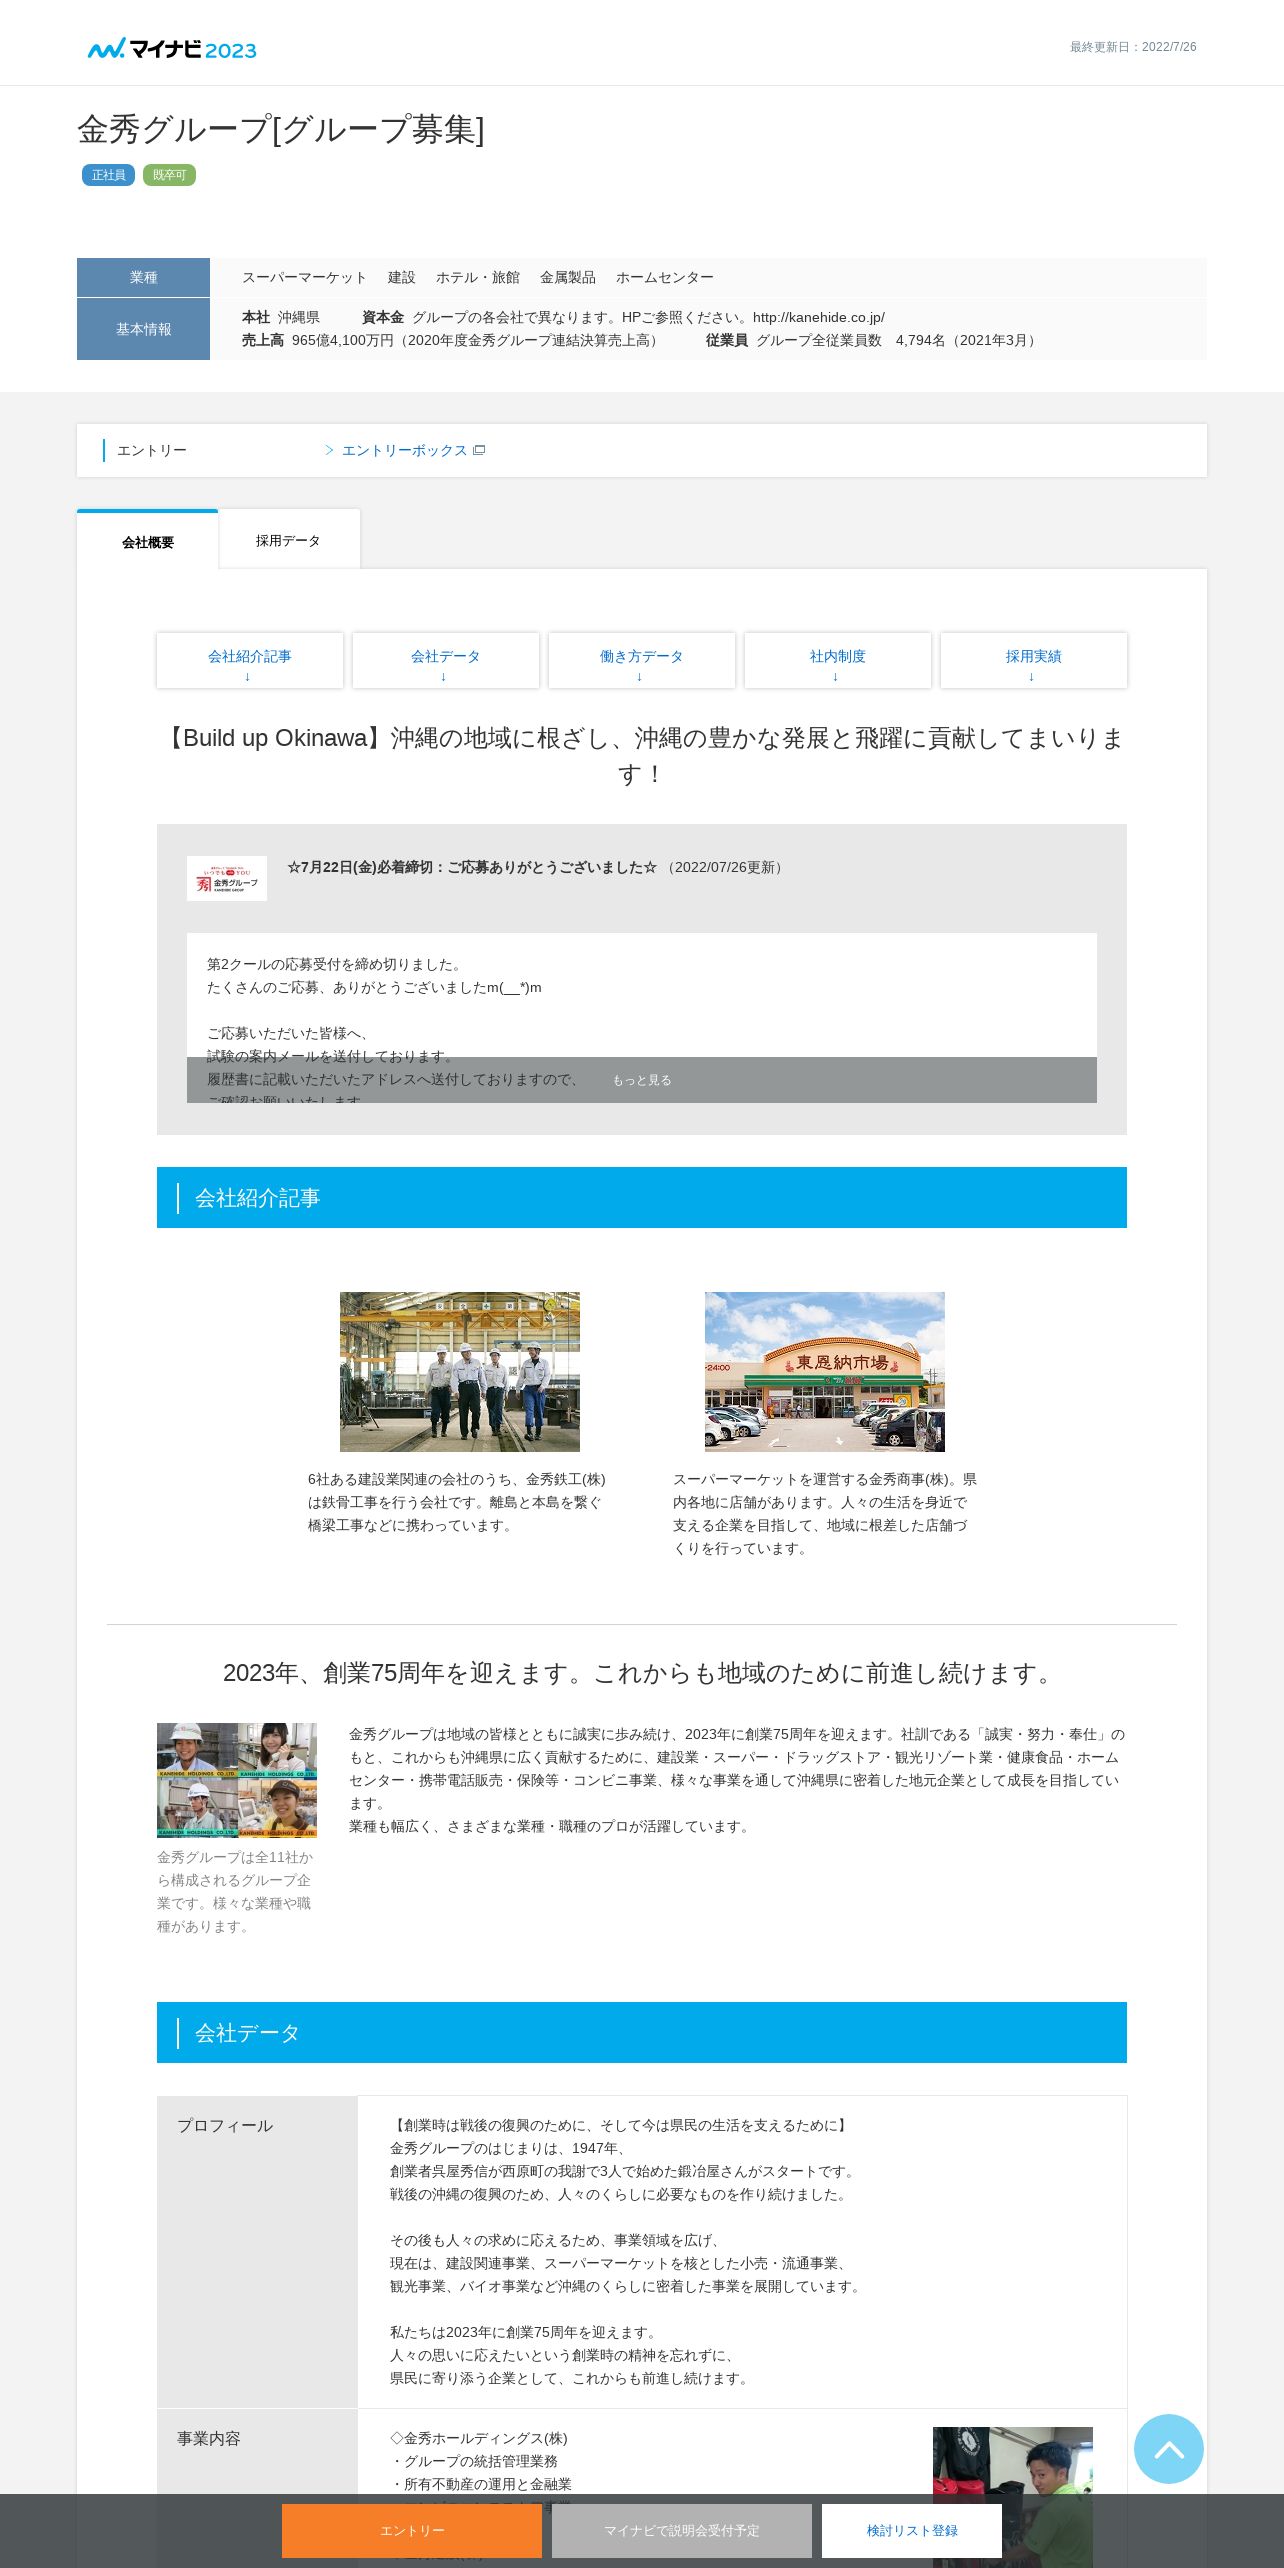Viewport: 1284px width, 2568px height.
Task: Click ◇金秀ホールディングス(株) text
Action: point(479,2438)
